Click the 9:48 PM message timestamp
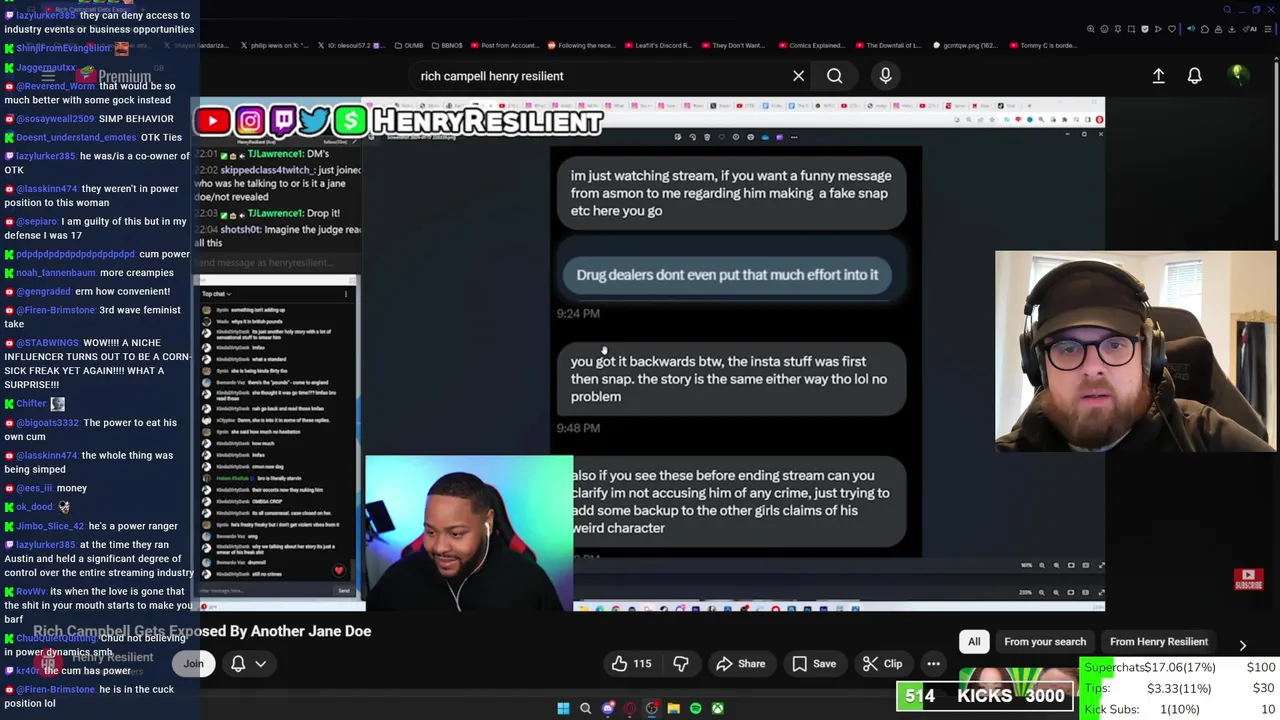The width and height of the screenshot is (1280, 720). click(578, 428)
